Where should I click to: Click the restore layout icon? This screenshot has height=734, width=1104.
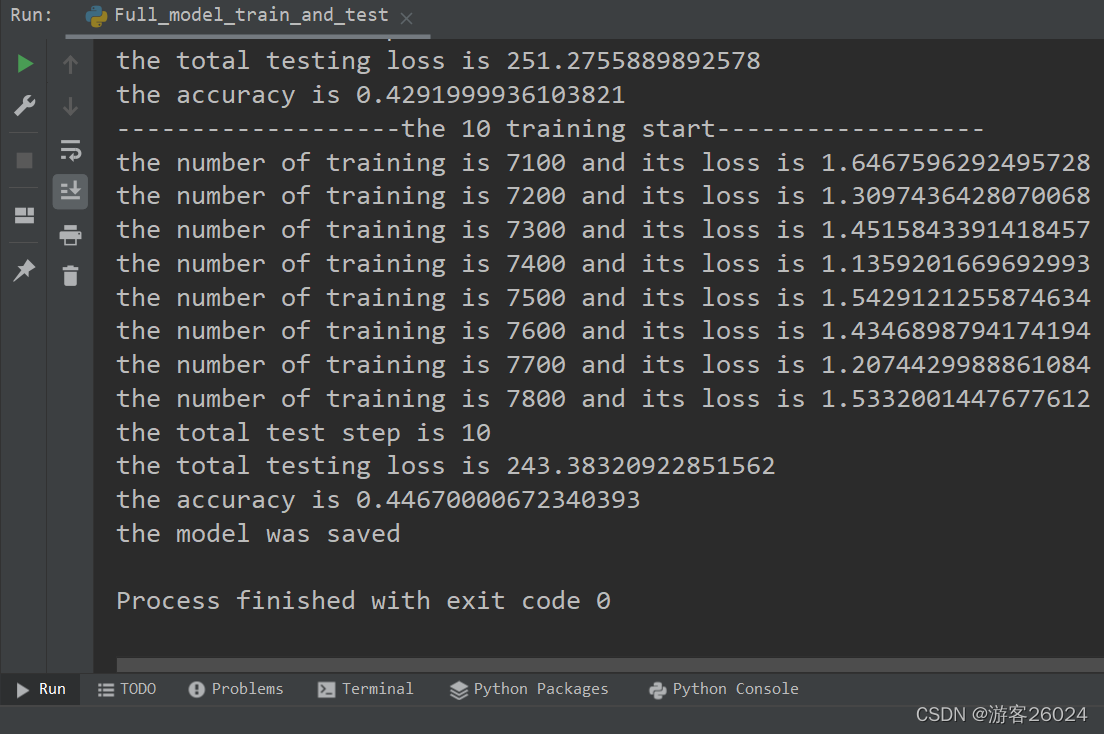(x=25, y=216)
